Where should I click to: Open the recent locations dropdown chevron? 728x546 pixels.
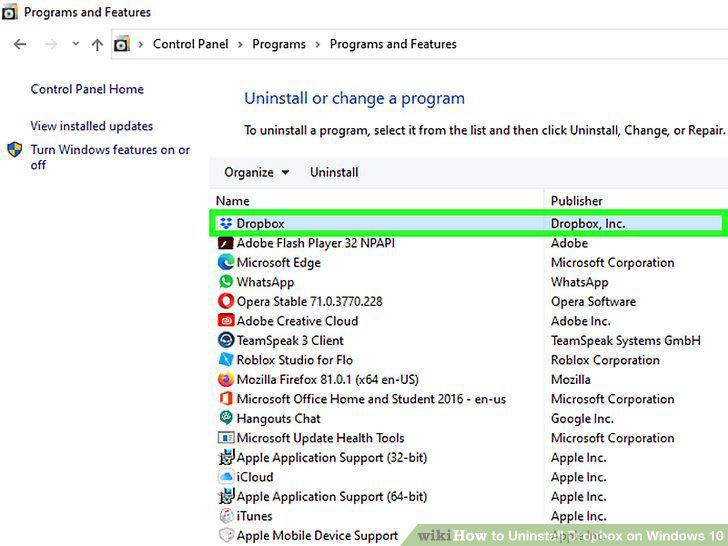click(x=76, y=44)
